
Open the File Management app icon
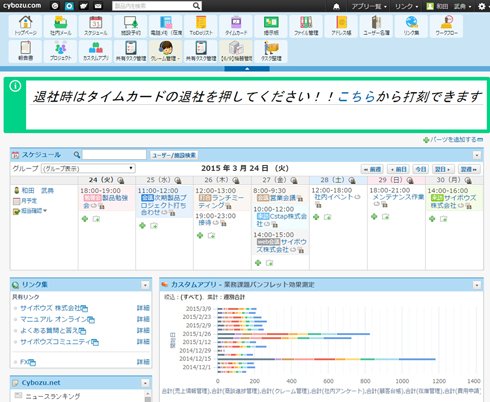[x=306, y=26]
